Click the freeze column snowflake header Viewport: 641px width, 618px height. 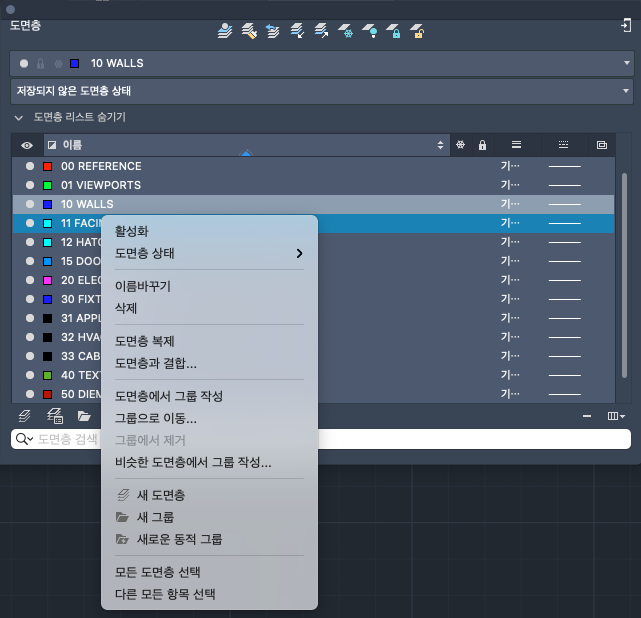click(461, 145)
